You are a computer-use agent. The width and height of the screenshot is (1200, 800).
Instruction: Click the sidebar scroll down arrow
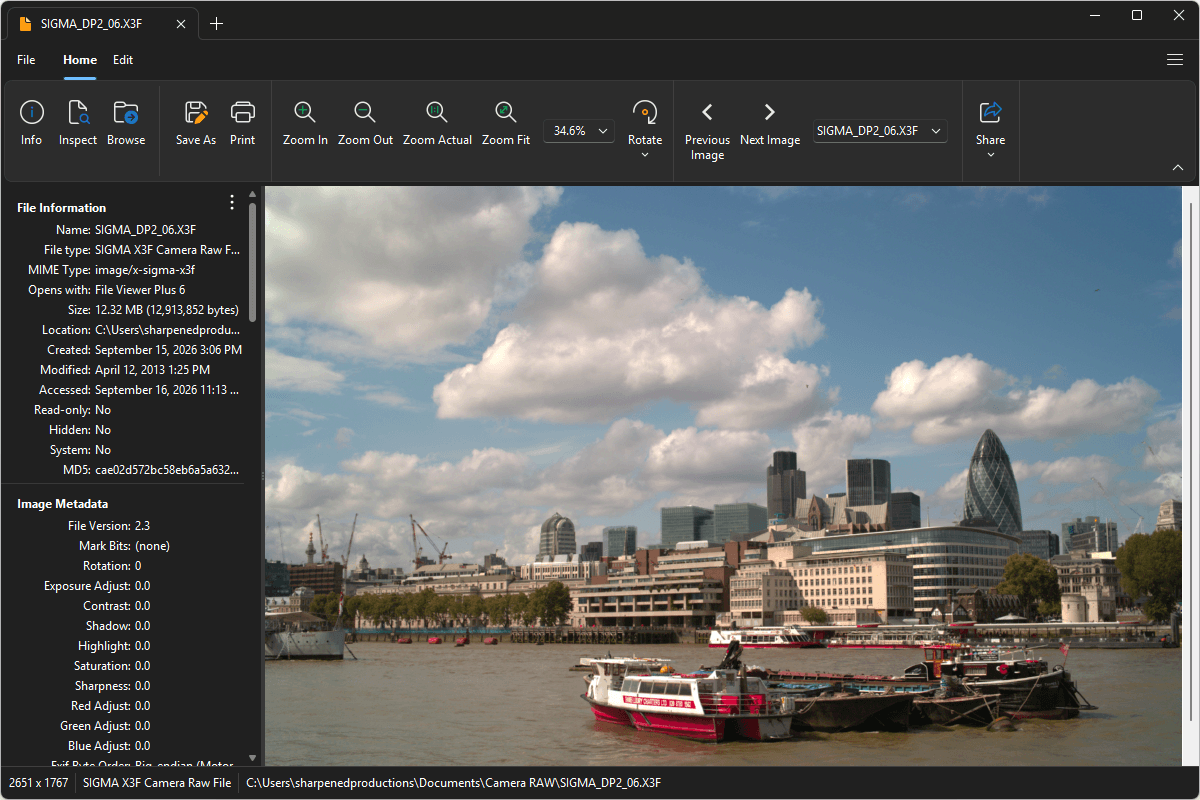coord(253,759)
